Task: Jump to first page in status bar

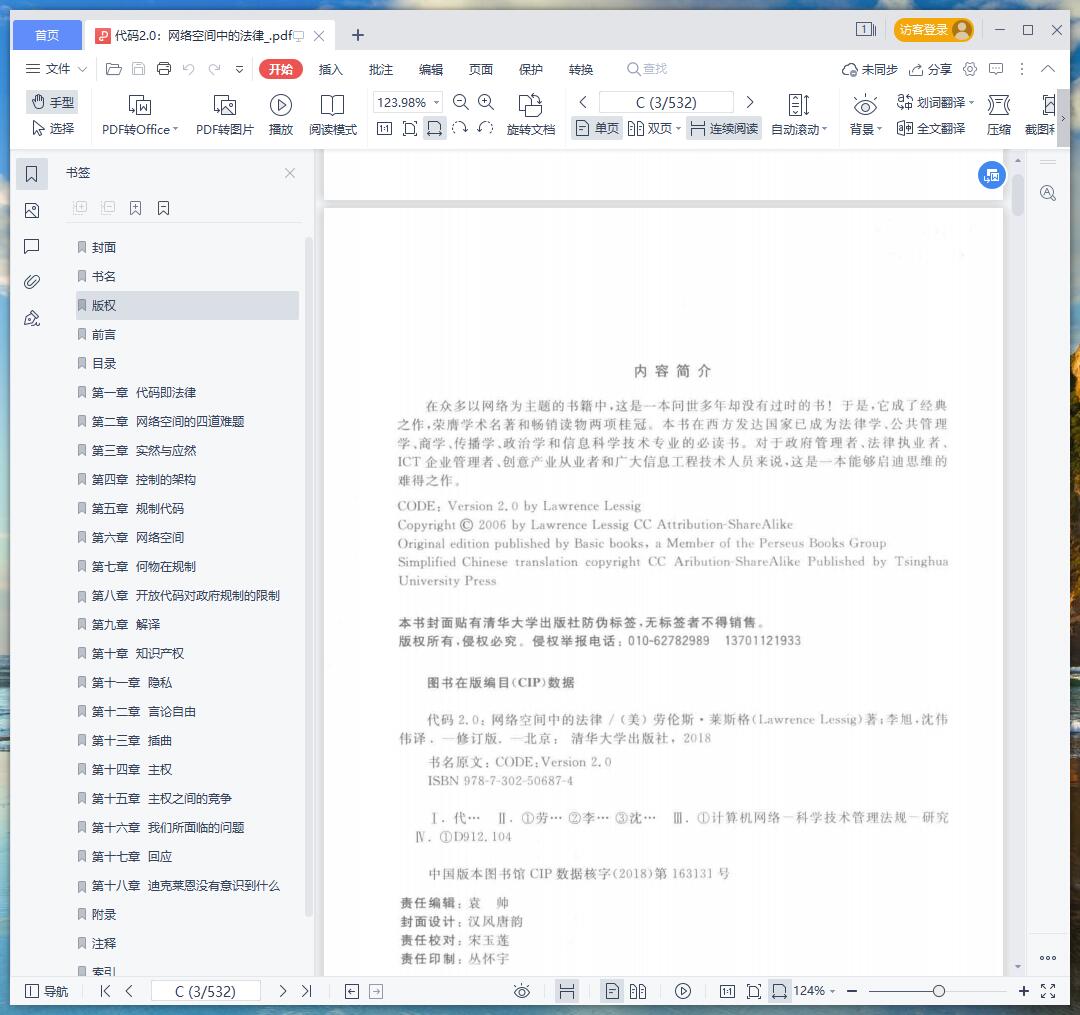Action: click(105, 991)
